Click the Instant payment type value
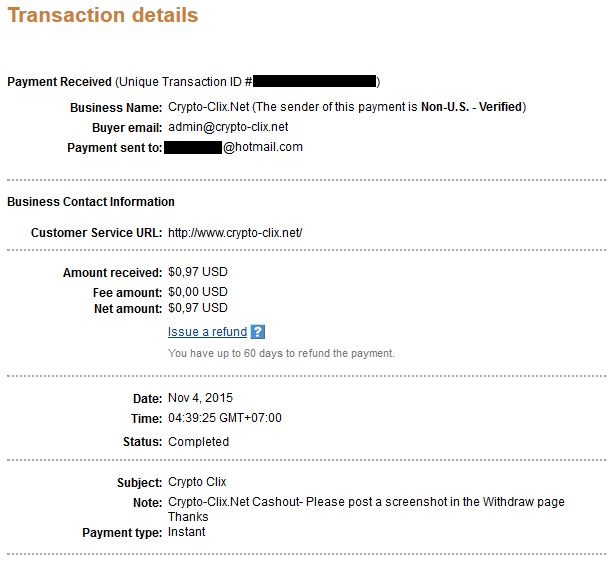This screenshot has height=561, width=615. [x=187, y=532]
